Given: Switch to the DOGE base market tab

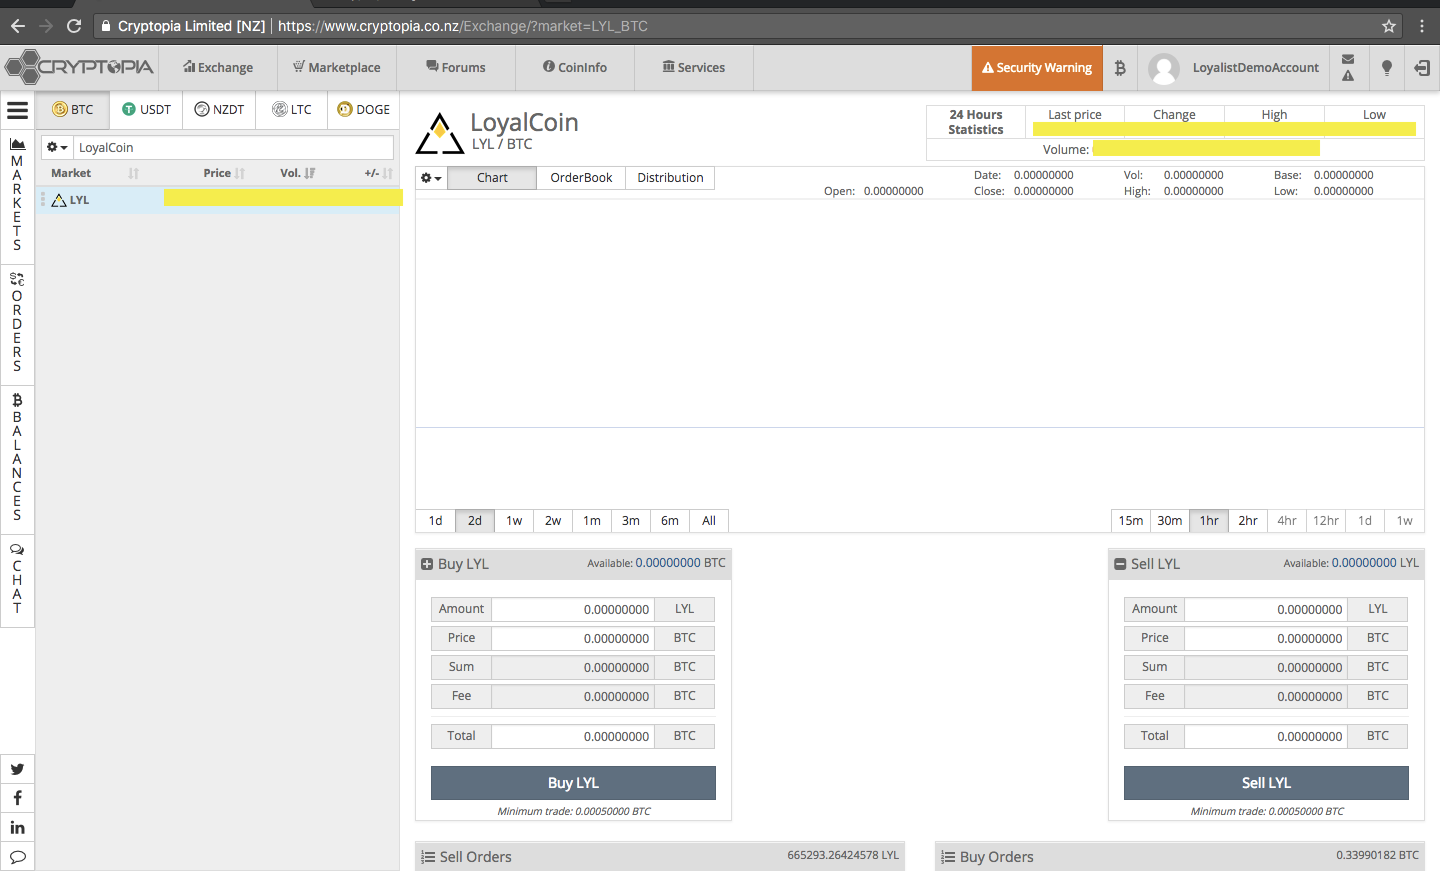Looking at the screenshot, I should [x=364, y=110].
